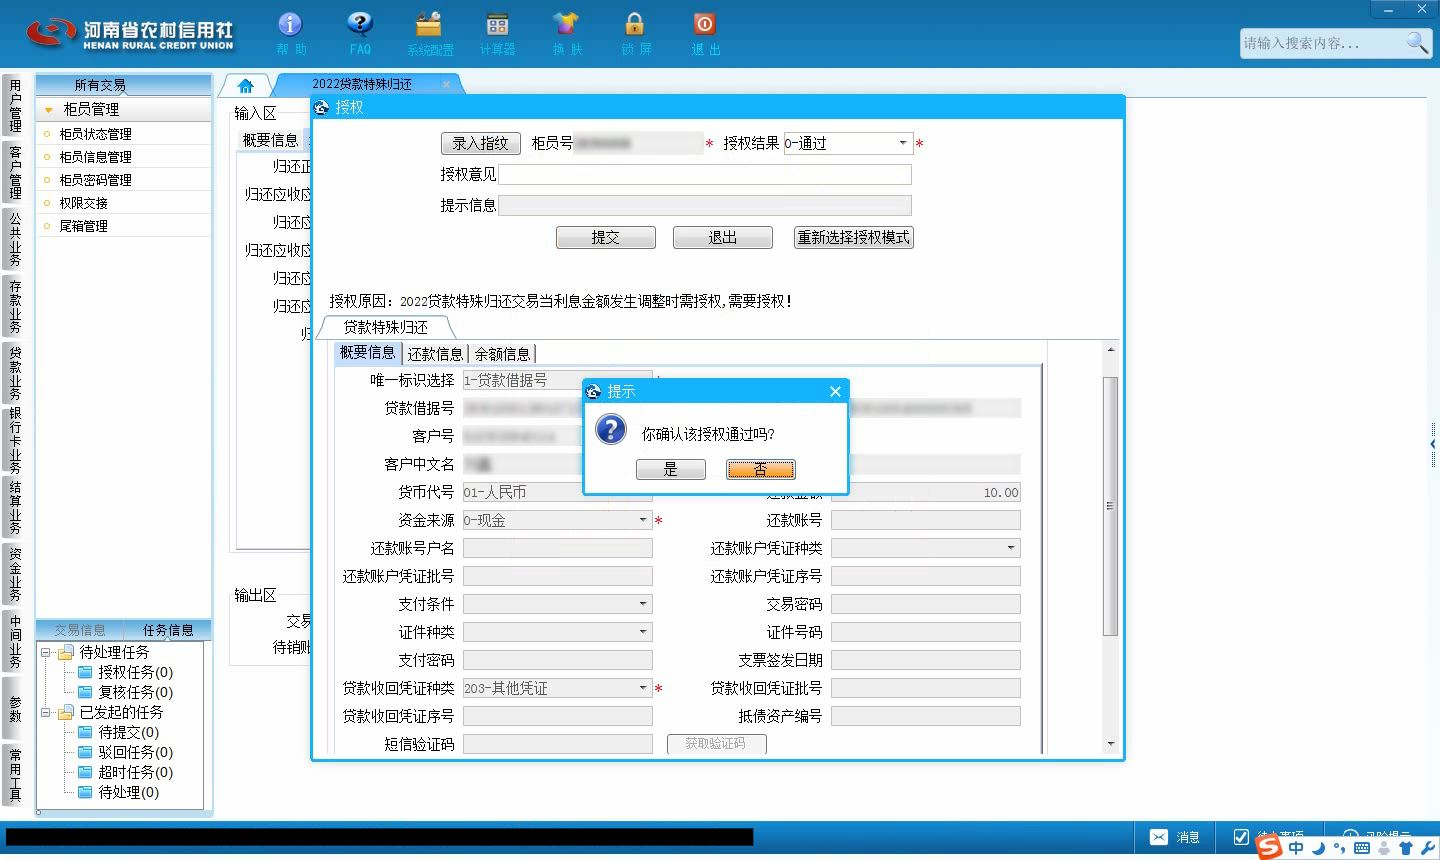
Task: Click the 超时任务(0) folder icon
Action: [86, 772]
